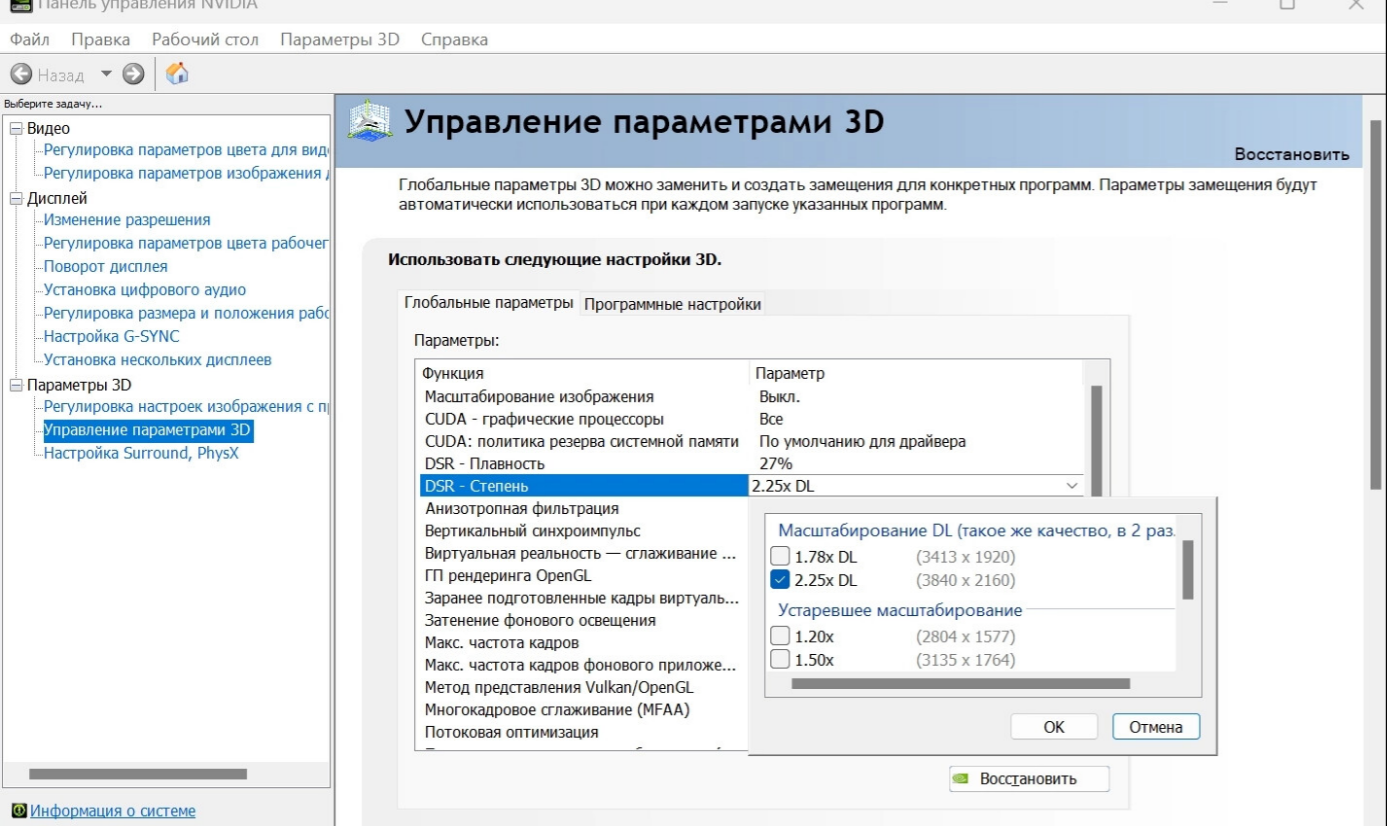The height and width of the screenshot is (826, 1387).
Task: Select Регулировка параметров цвета рабочего стола
Action: click(x=186, y=243)
